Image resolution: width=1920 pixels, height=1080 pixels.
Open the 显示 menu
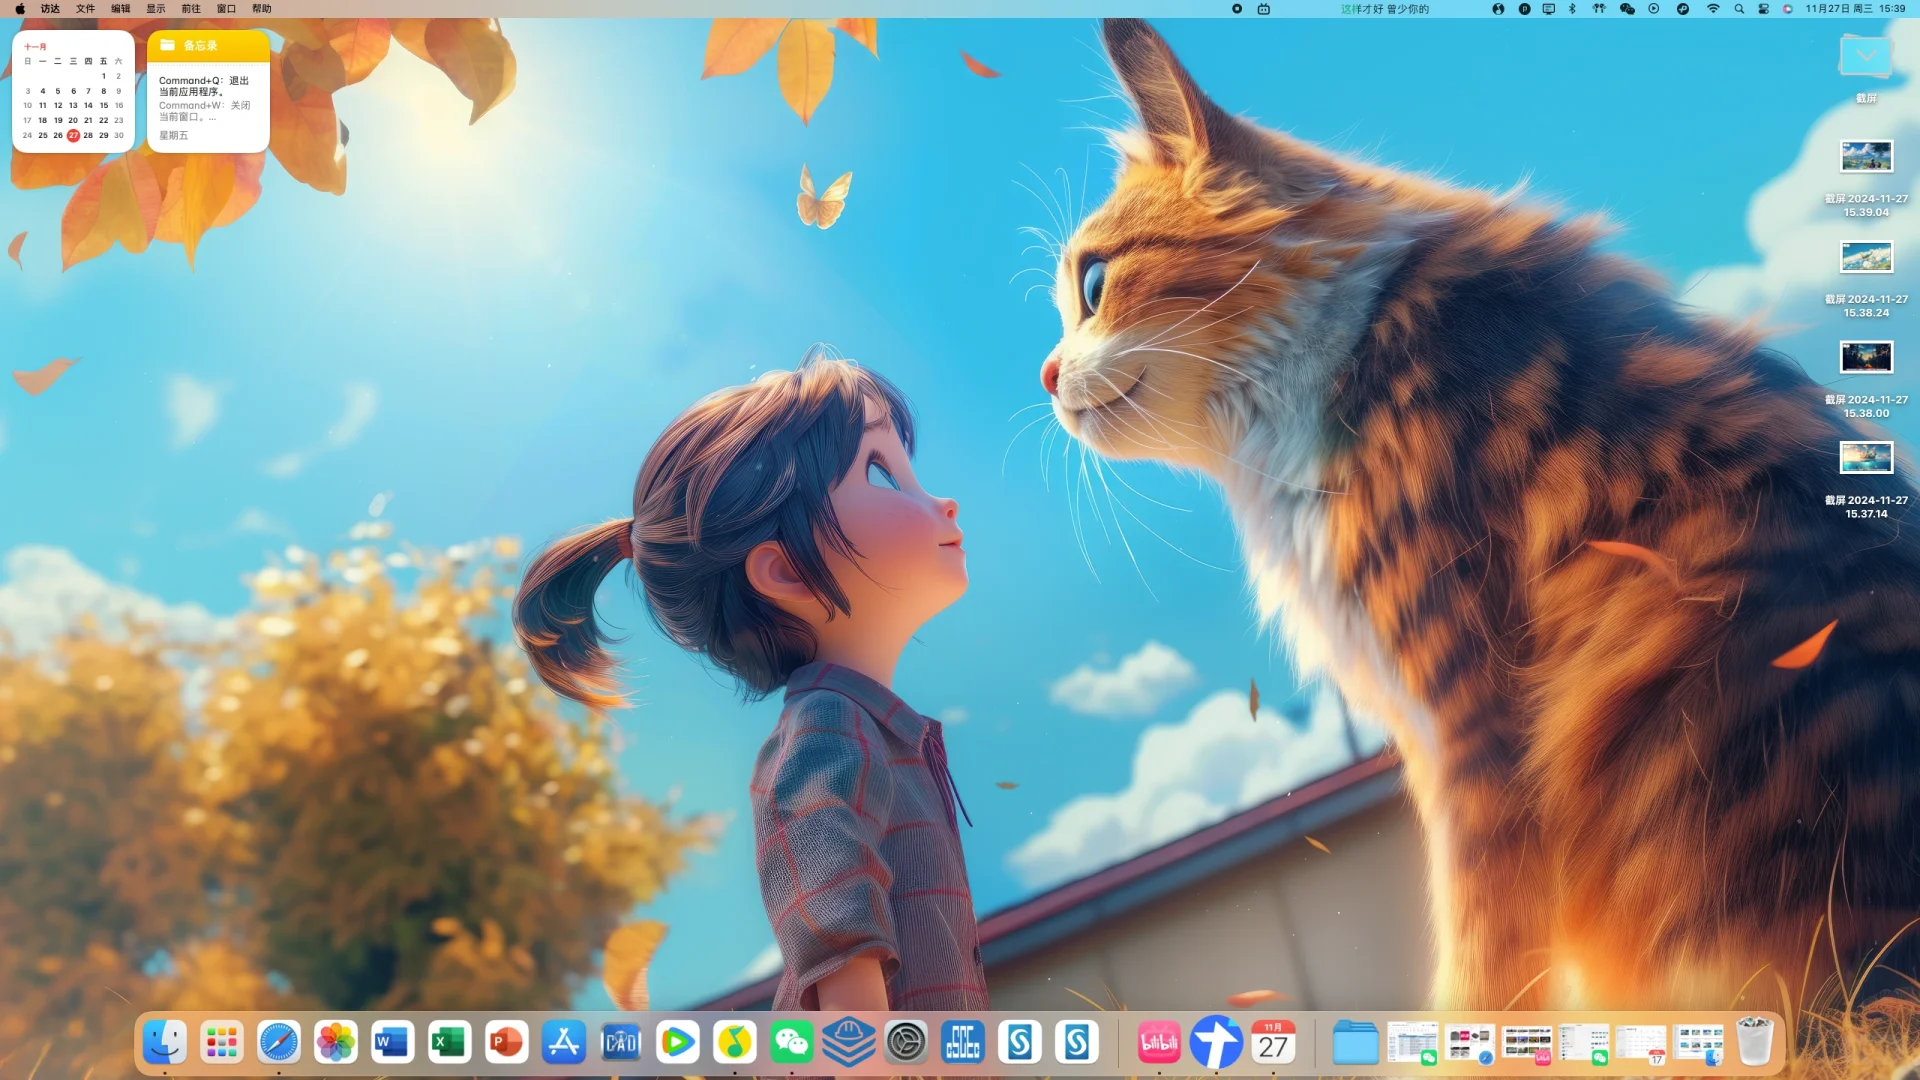(156, 9)
